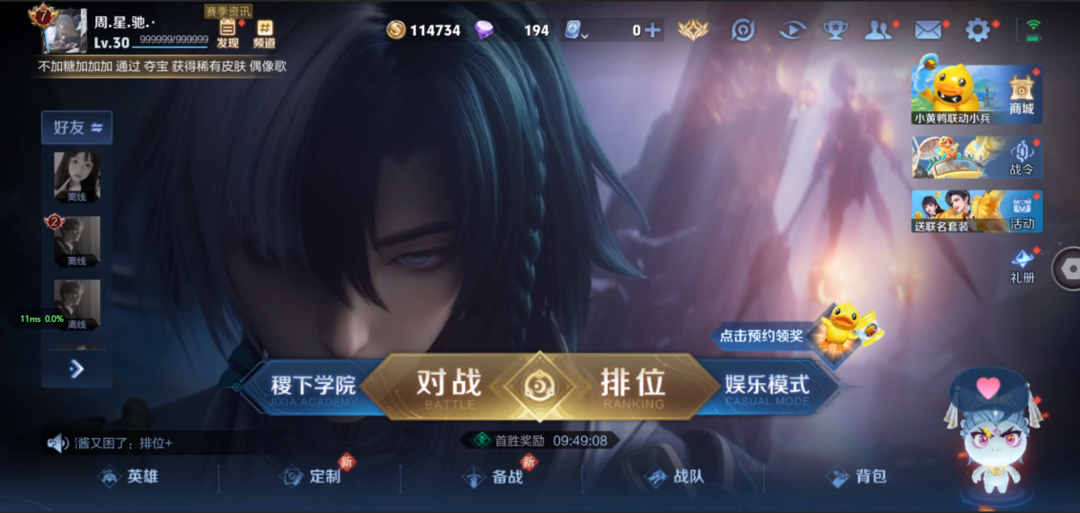
Task: Open the friends list icon in top bar
Action: point(878,30)
